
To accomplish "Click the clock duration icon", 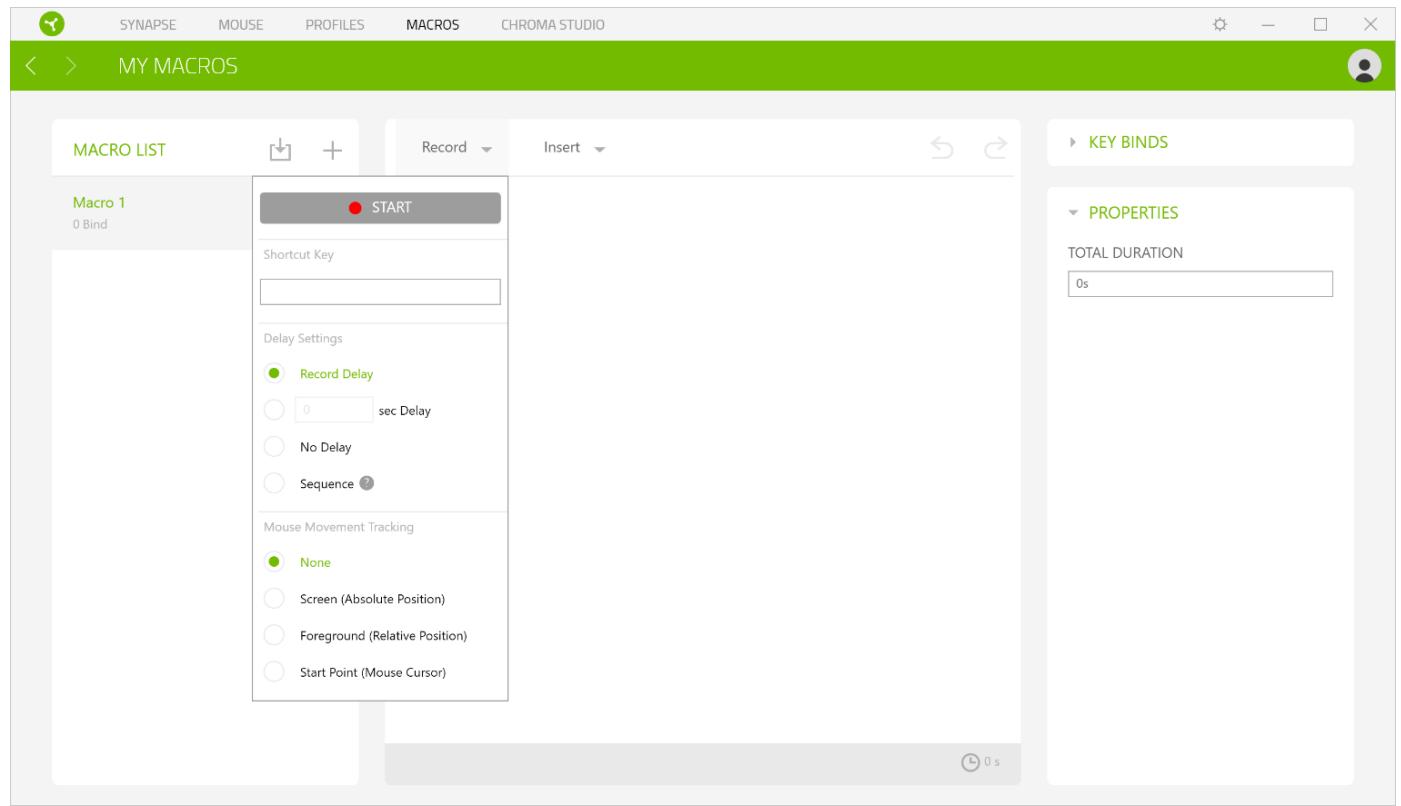I will (x=968, y=763).
